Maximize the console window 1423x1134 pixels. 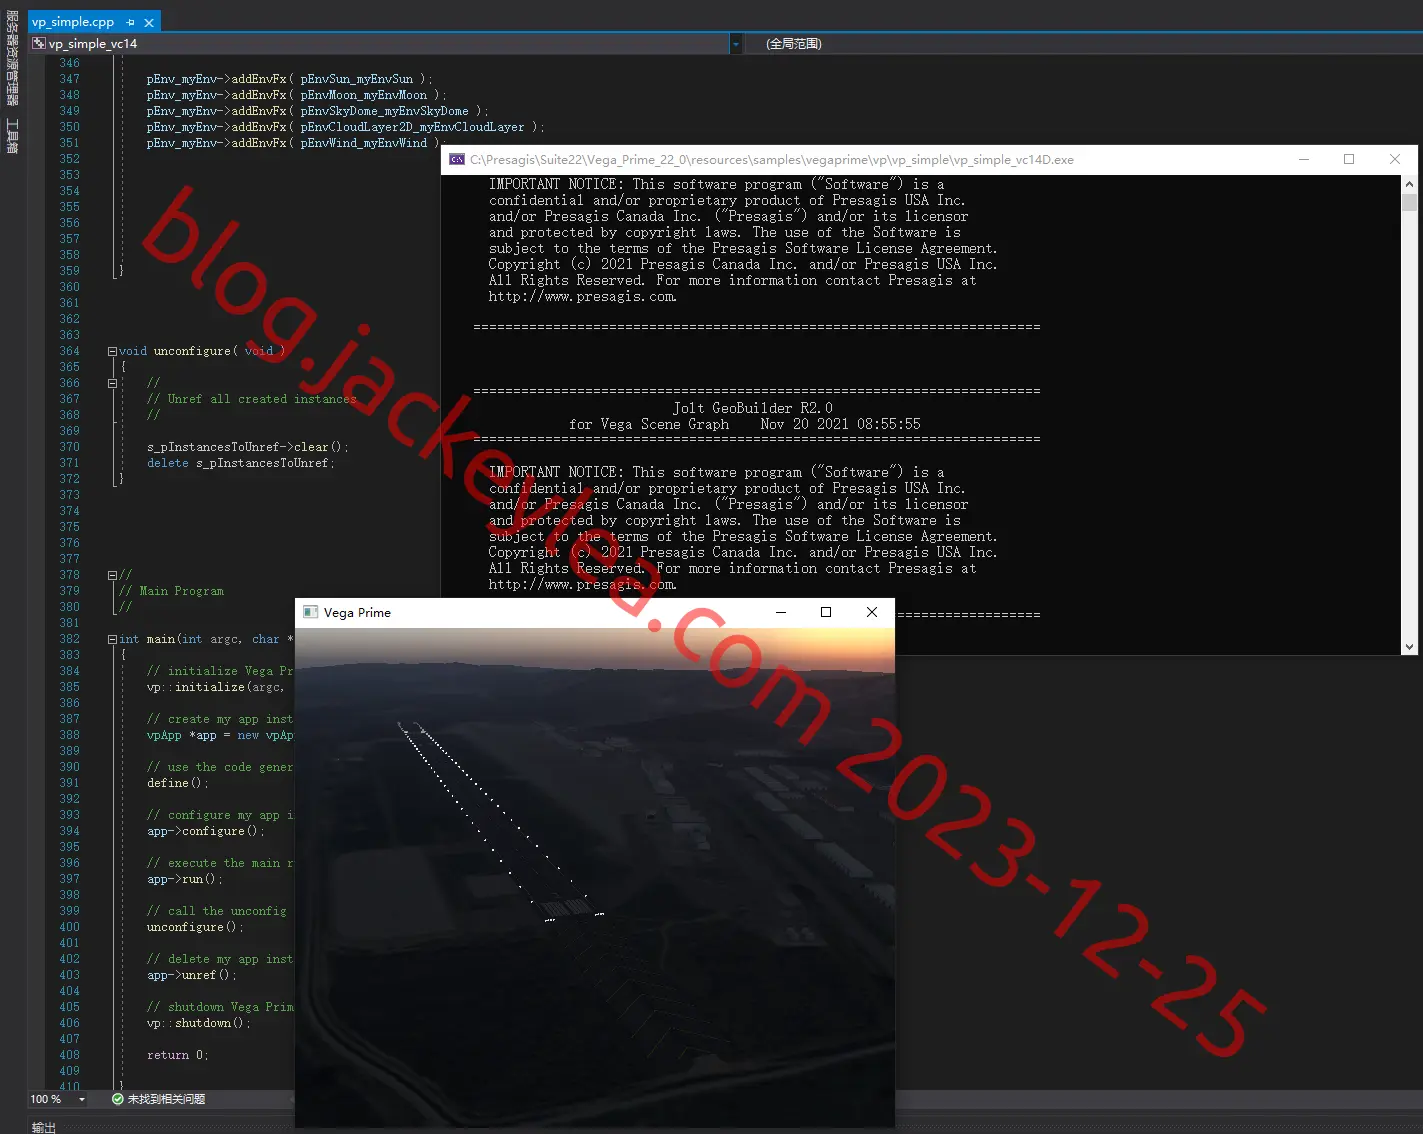1349,159
